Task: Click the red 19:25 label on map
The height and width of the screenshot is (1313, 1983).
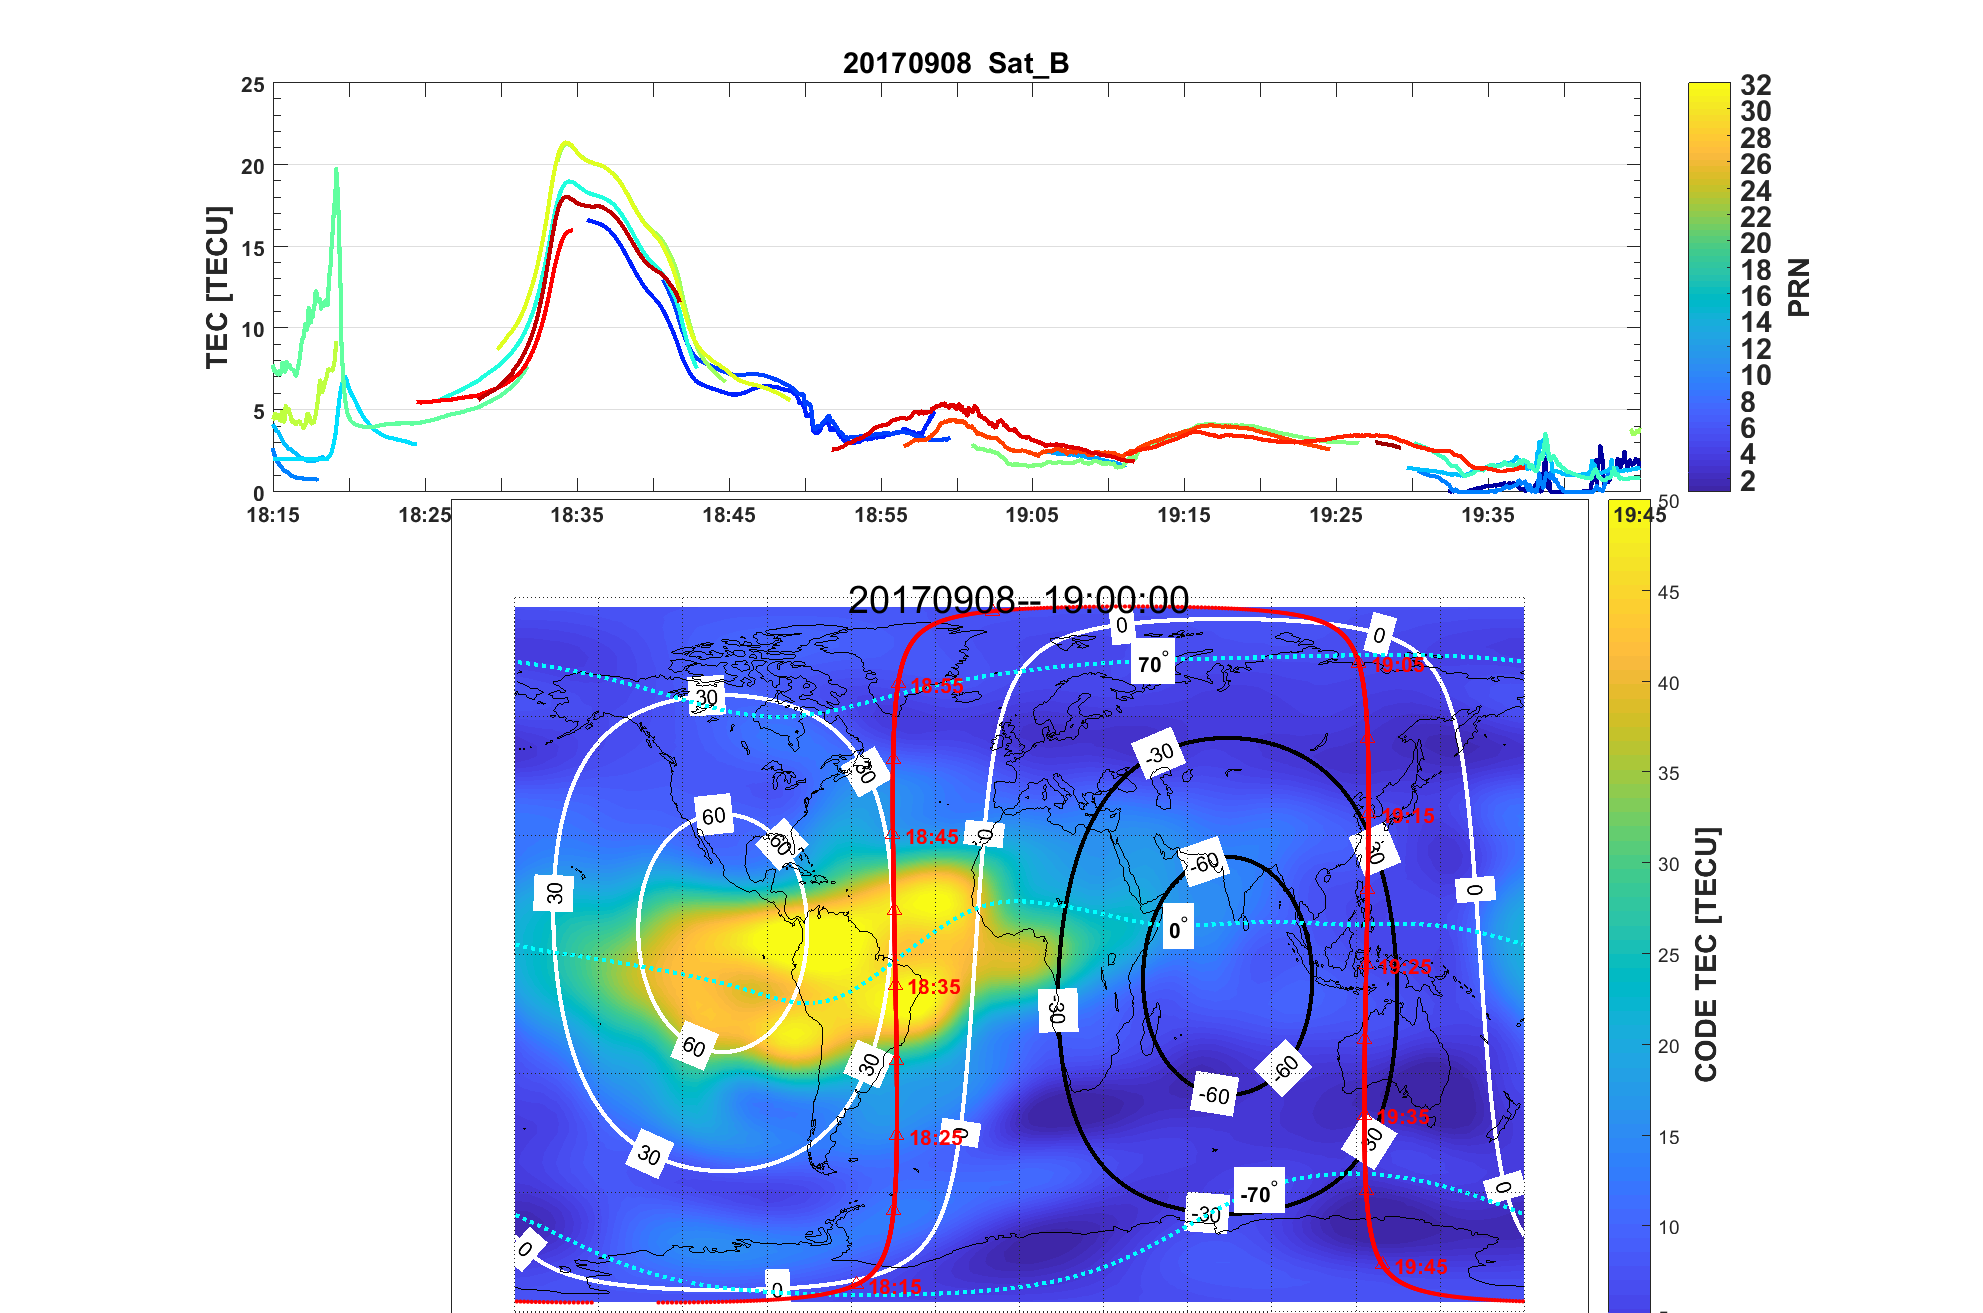Action: (1404, 967)
